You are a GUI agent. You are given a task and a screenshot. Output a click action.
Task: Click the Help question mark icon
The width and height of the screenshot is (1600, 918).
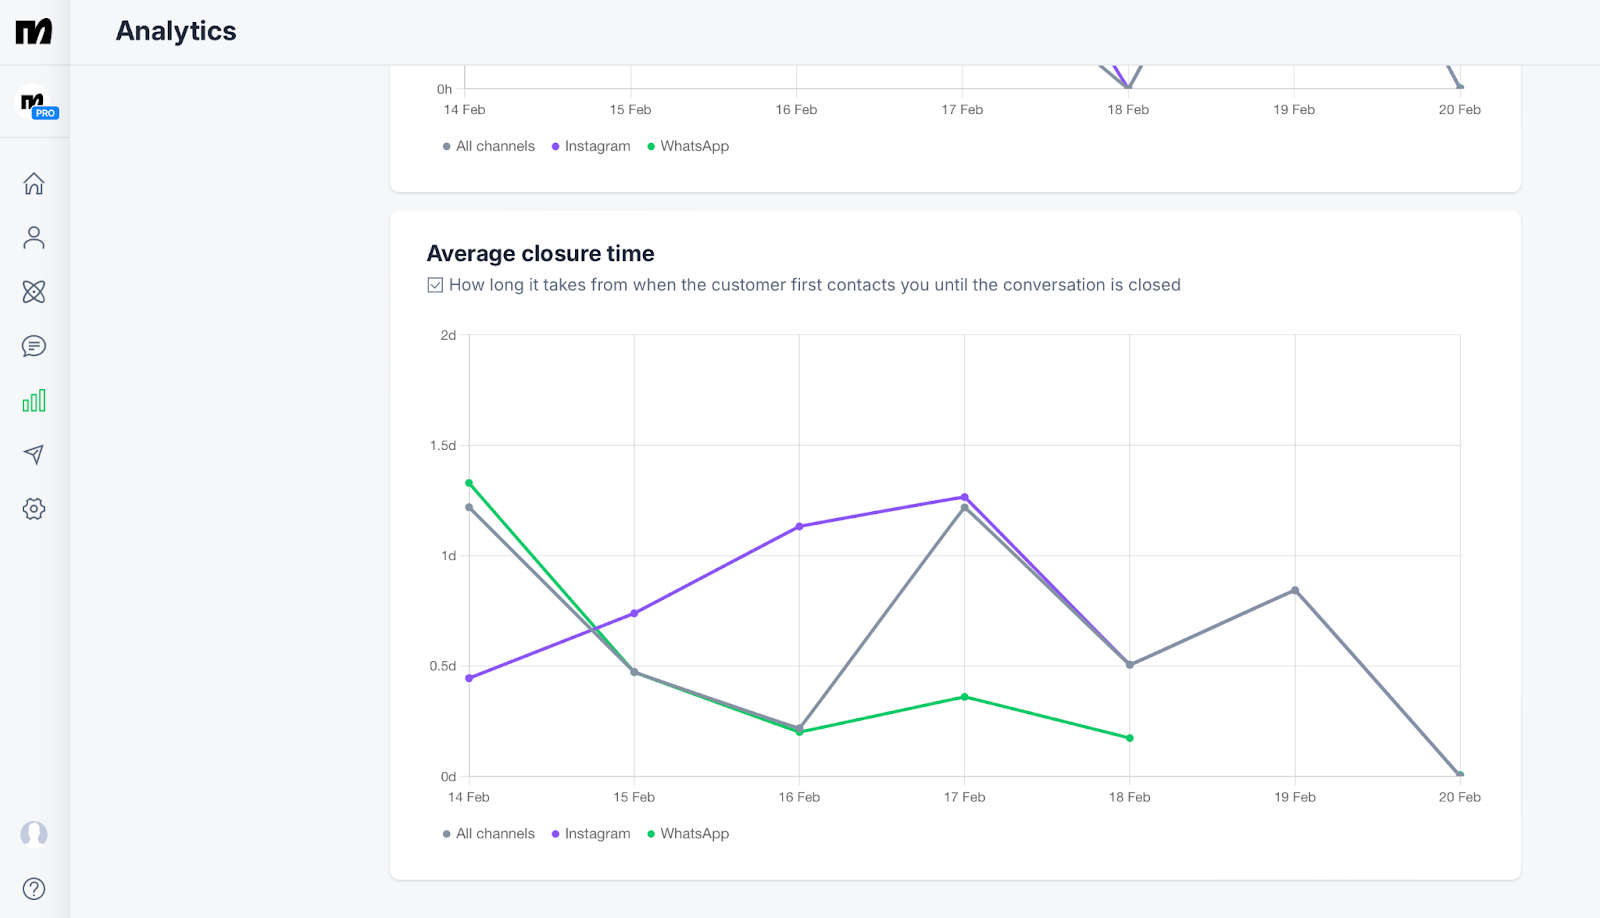(x=34, y=889)
